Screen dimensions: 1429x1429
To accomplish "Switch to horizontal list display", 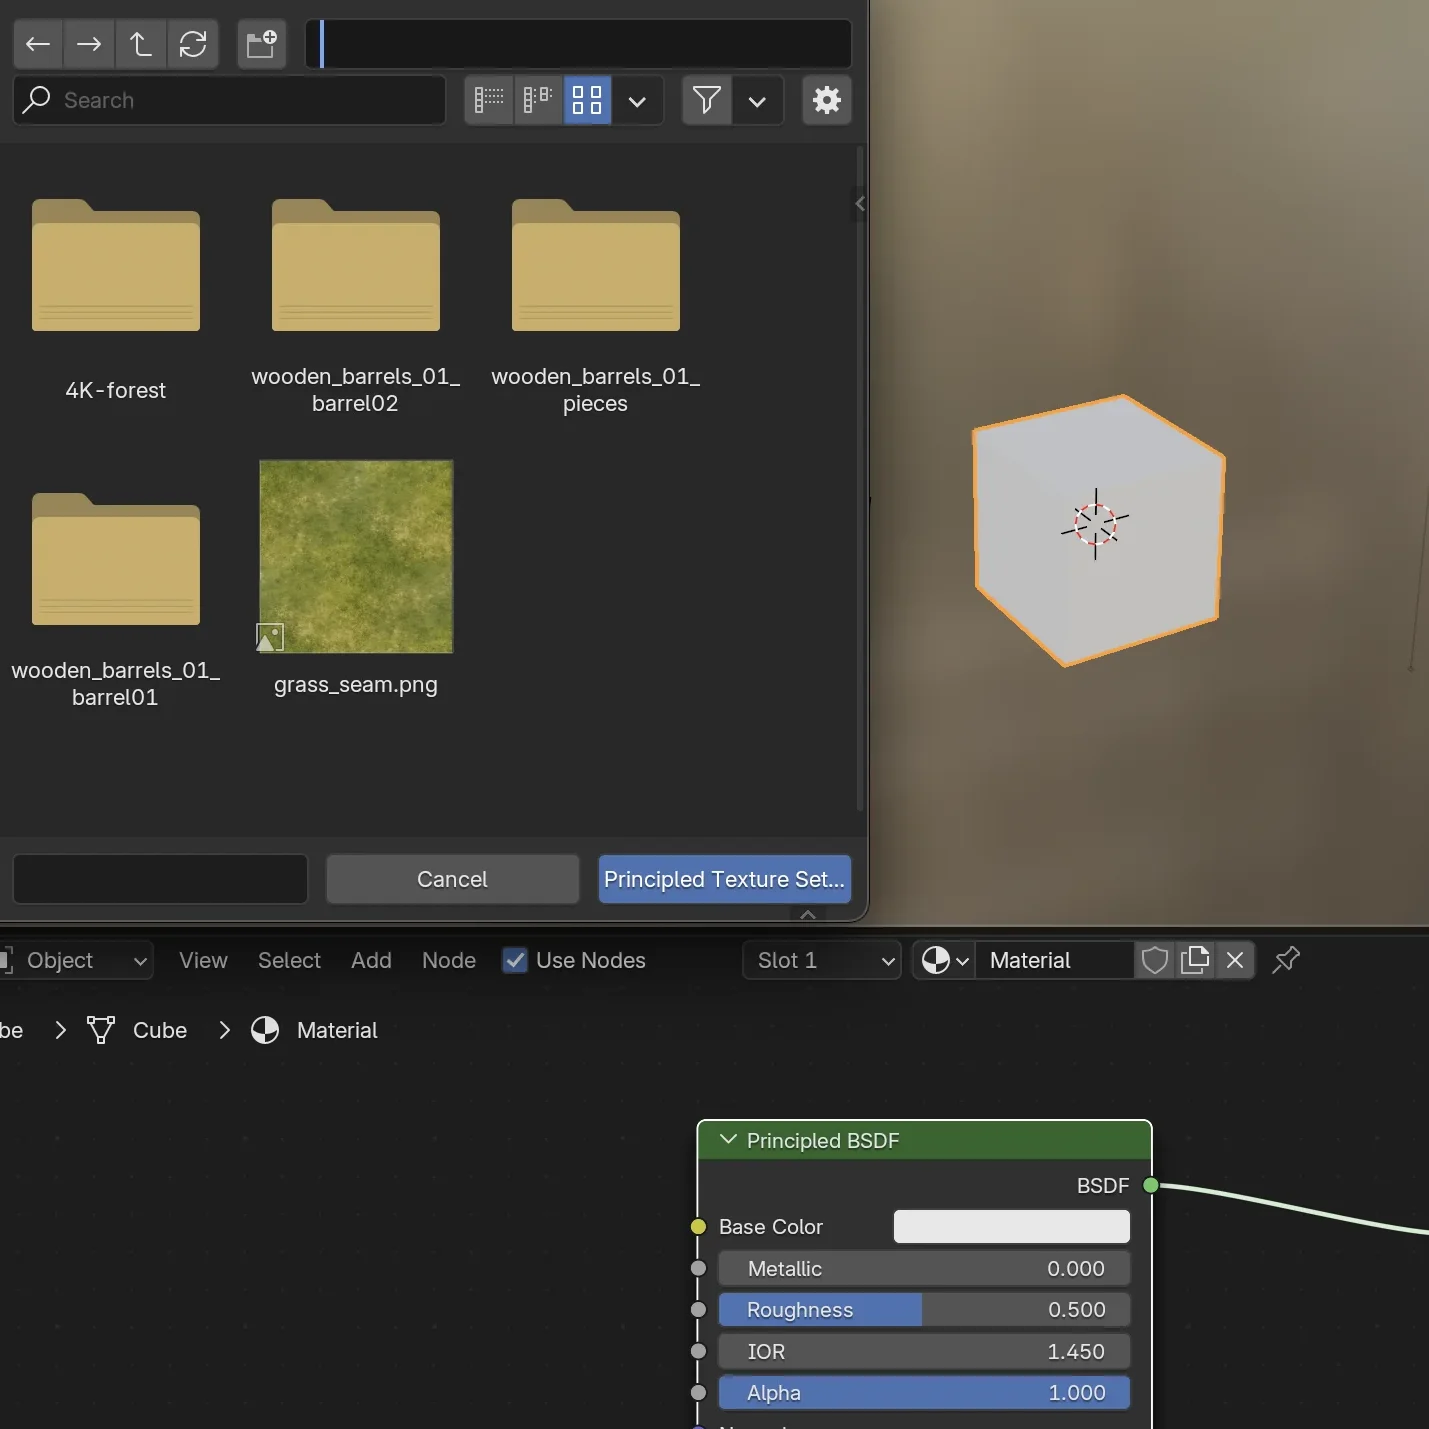I will click(538, 100).
